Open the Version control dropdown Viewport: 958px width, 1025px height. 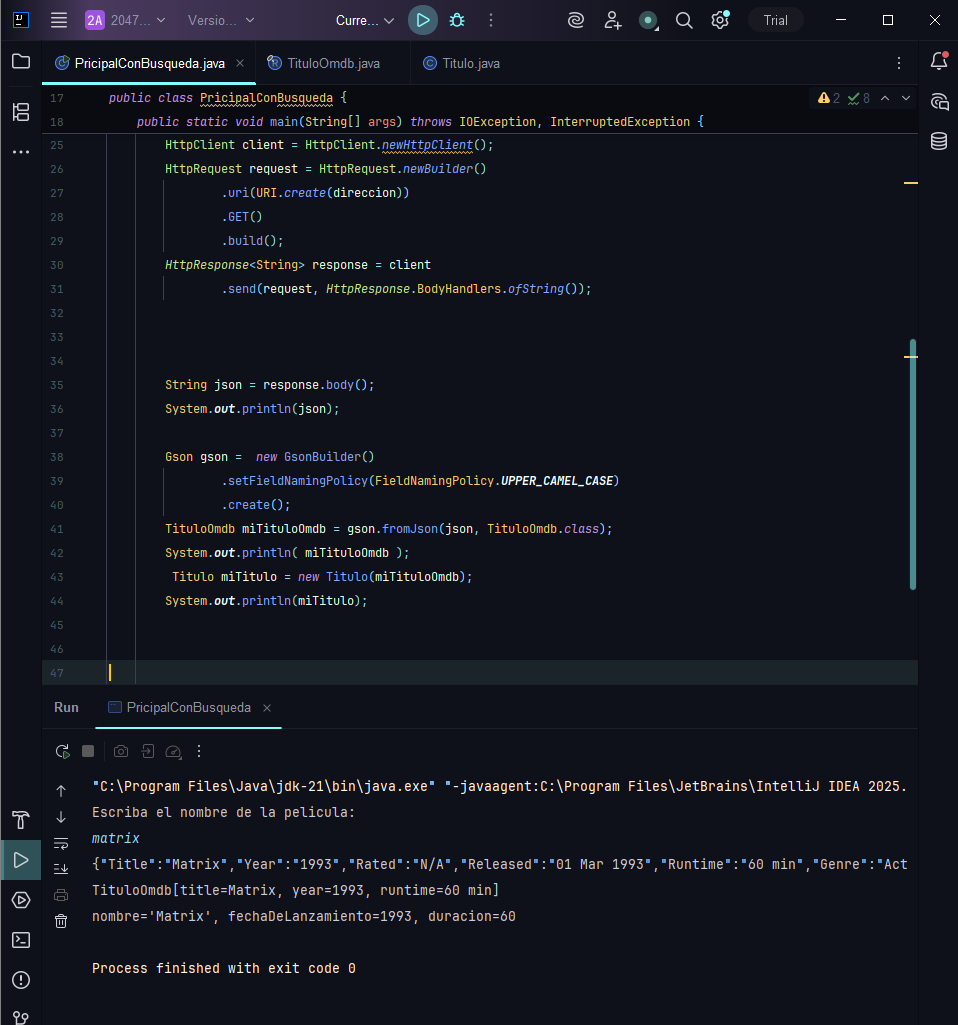pos(221,20)
